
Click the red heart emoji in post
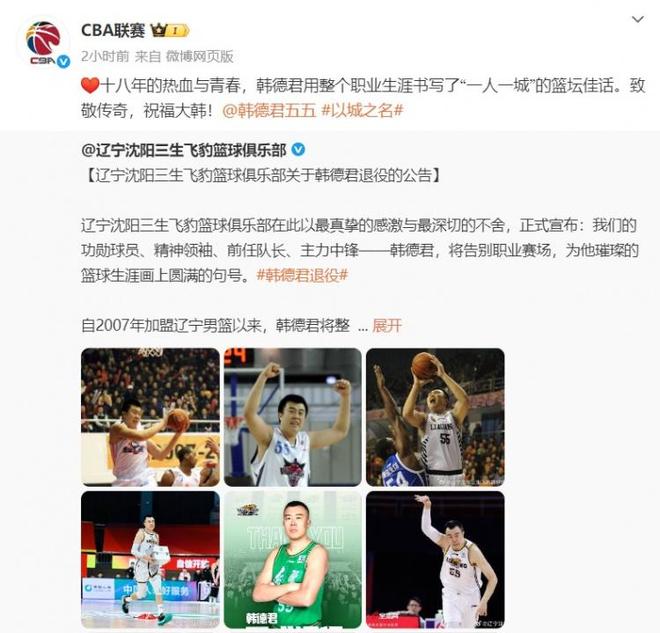[90, 86]
